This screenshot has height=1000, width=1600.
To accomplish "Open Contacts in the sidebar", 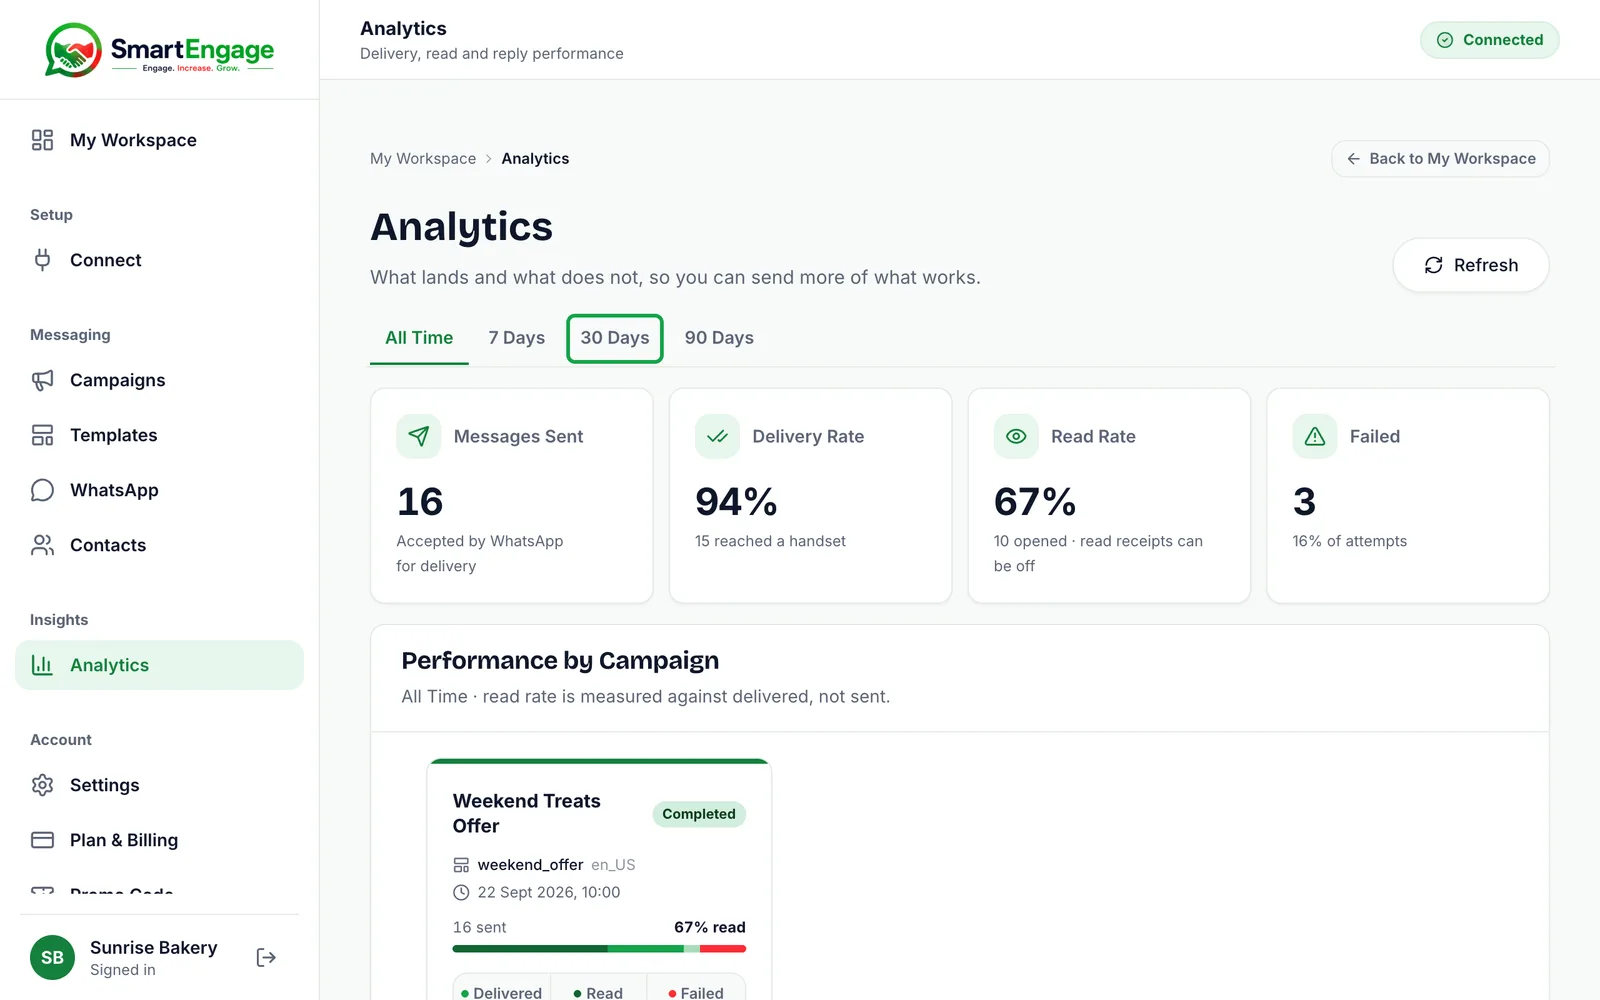I will [160, 545].
